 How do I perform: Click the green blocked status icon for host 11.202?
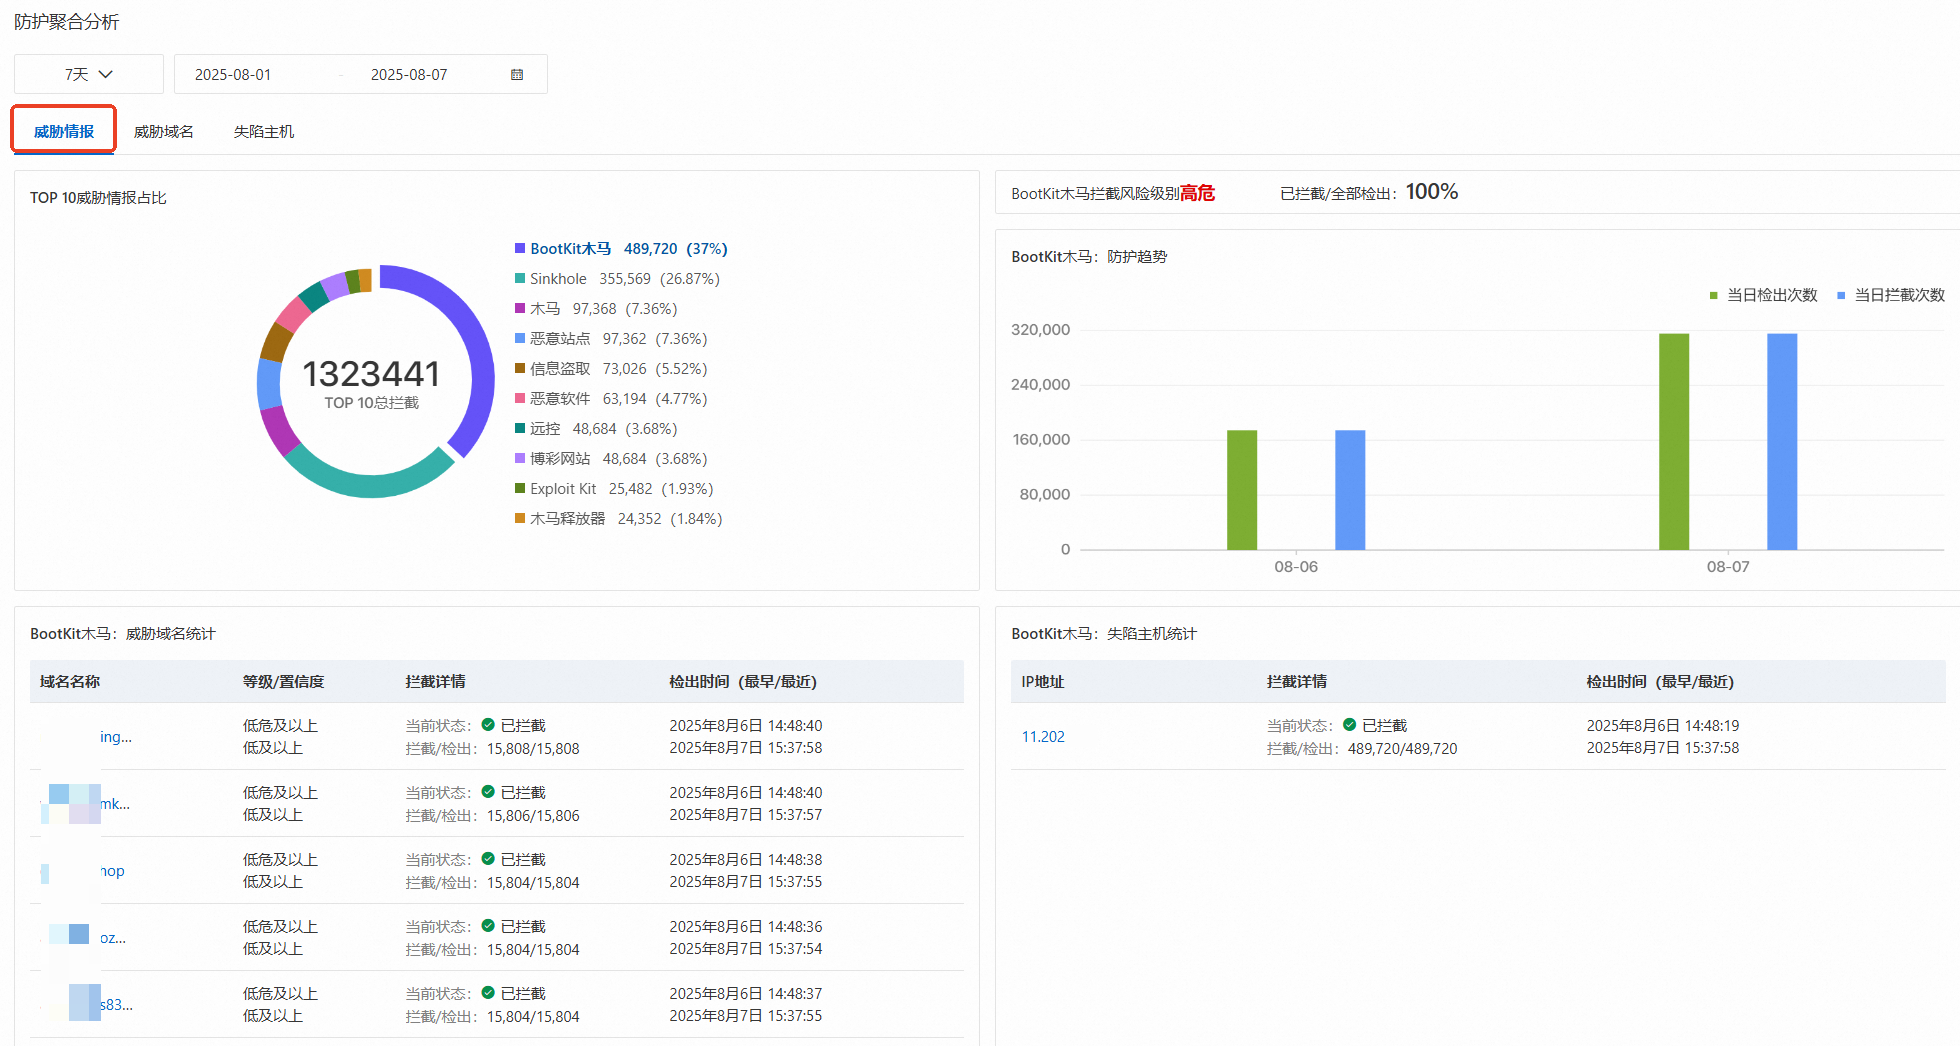pyautogui.click(x=1349, y=725)
